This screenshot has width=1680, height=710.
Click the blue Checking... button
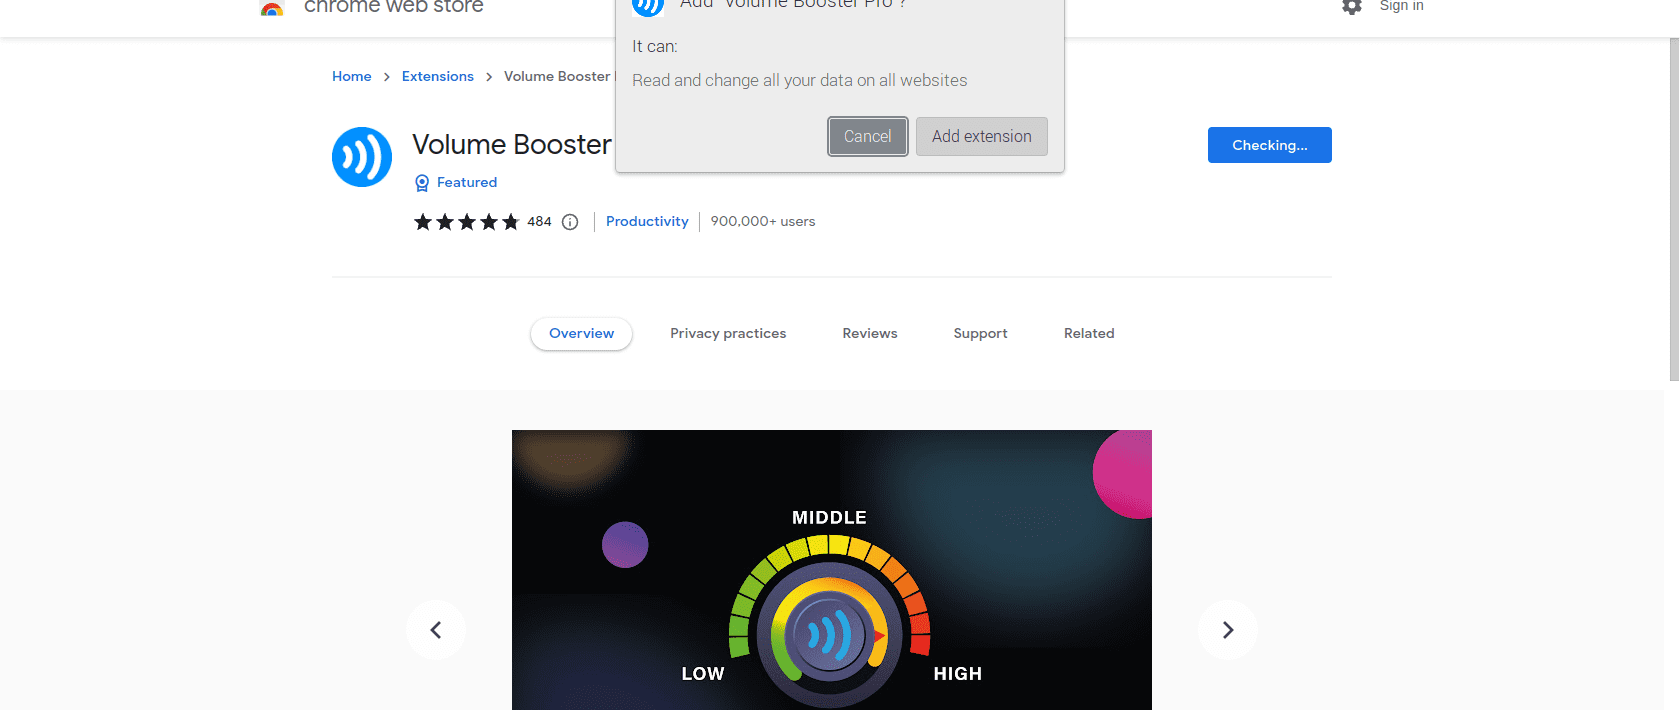(x=1270, y=145)
